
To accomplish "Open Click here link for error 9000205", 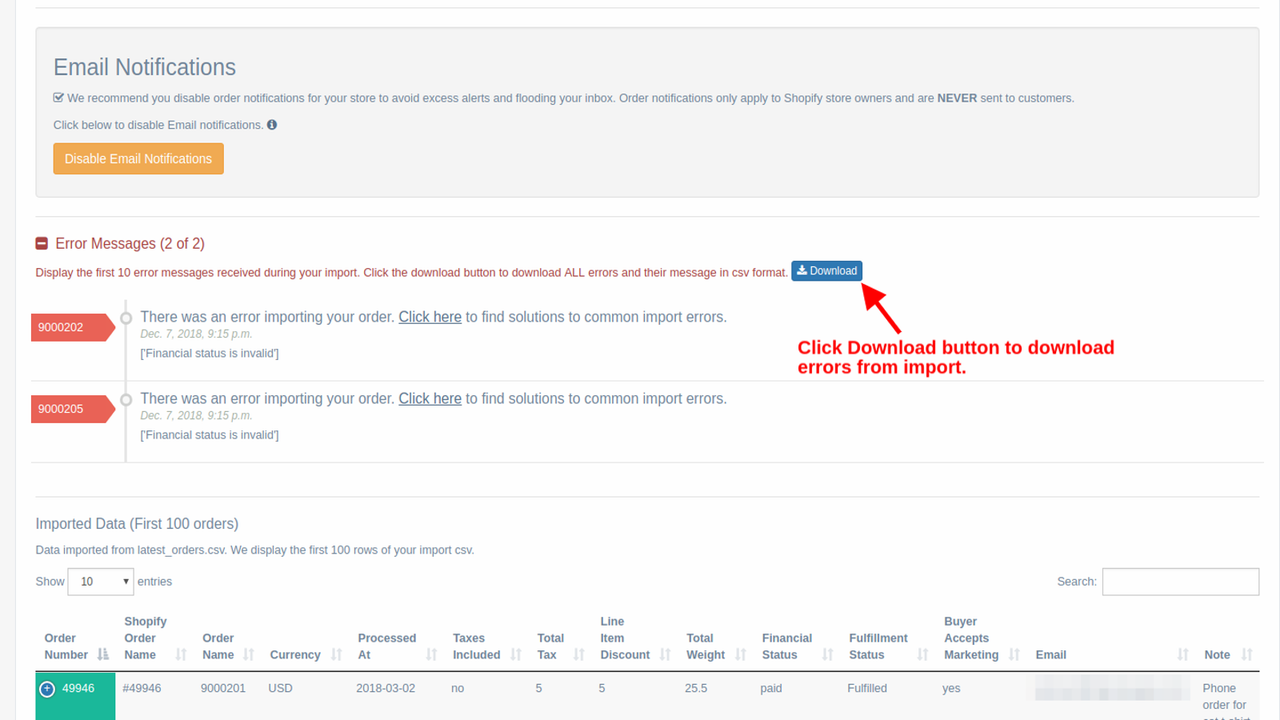I will coord(430,397).
